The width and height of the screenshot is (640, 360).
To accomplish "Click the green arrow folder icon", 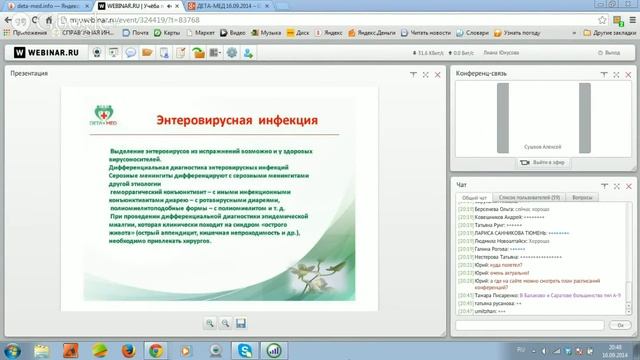I will coord(198,53).
